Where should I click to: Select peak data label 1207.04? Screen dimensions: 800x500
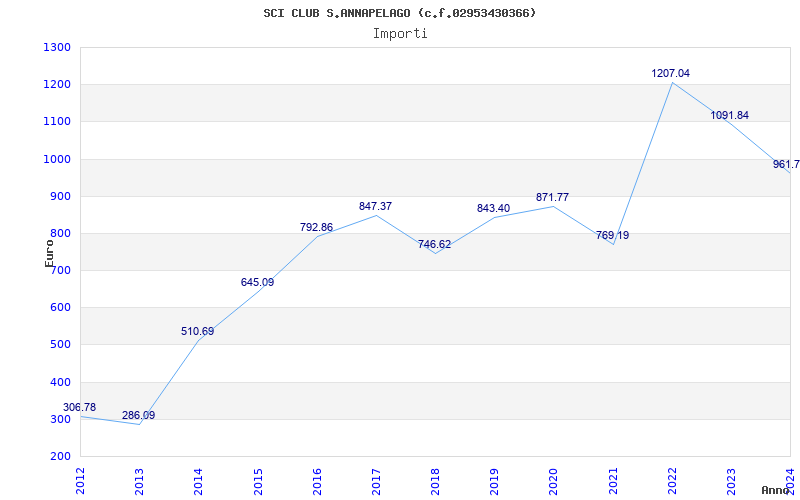[670, 73]
